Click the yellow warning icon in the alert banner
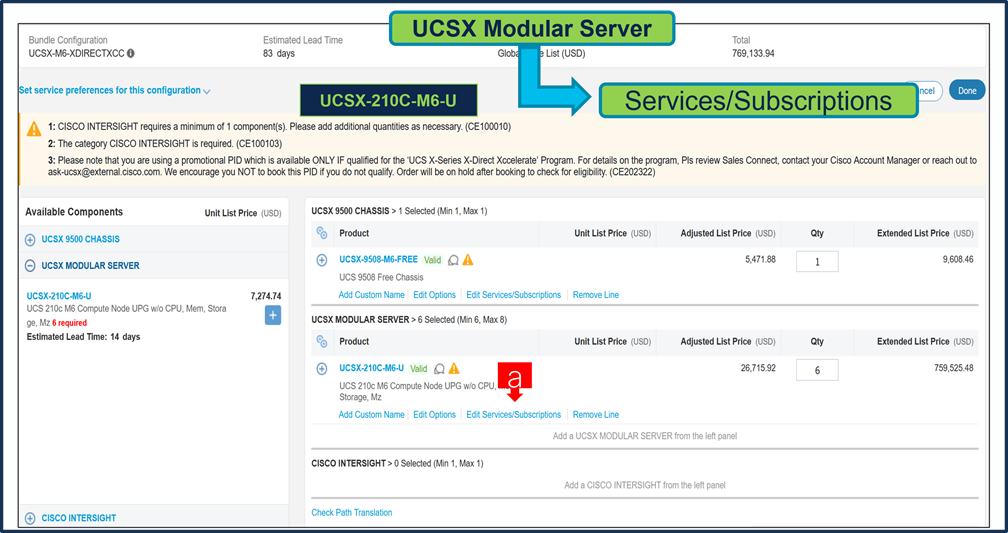Viewport: 1008px width, 533px height. (x=34, y=129)
